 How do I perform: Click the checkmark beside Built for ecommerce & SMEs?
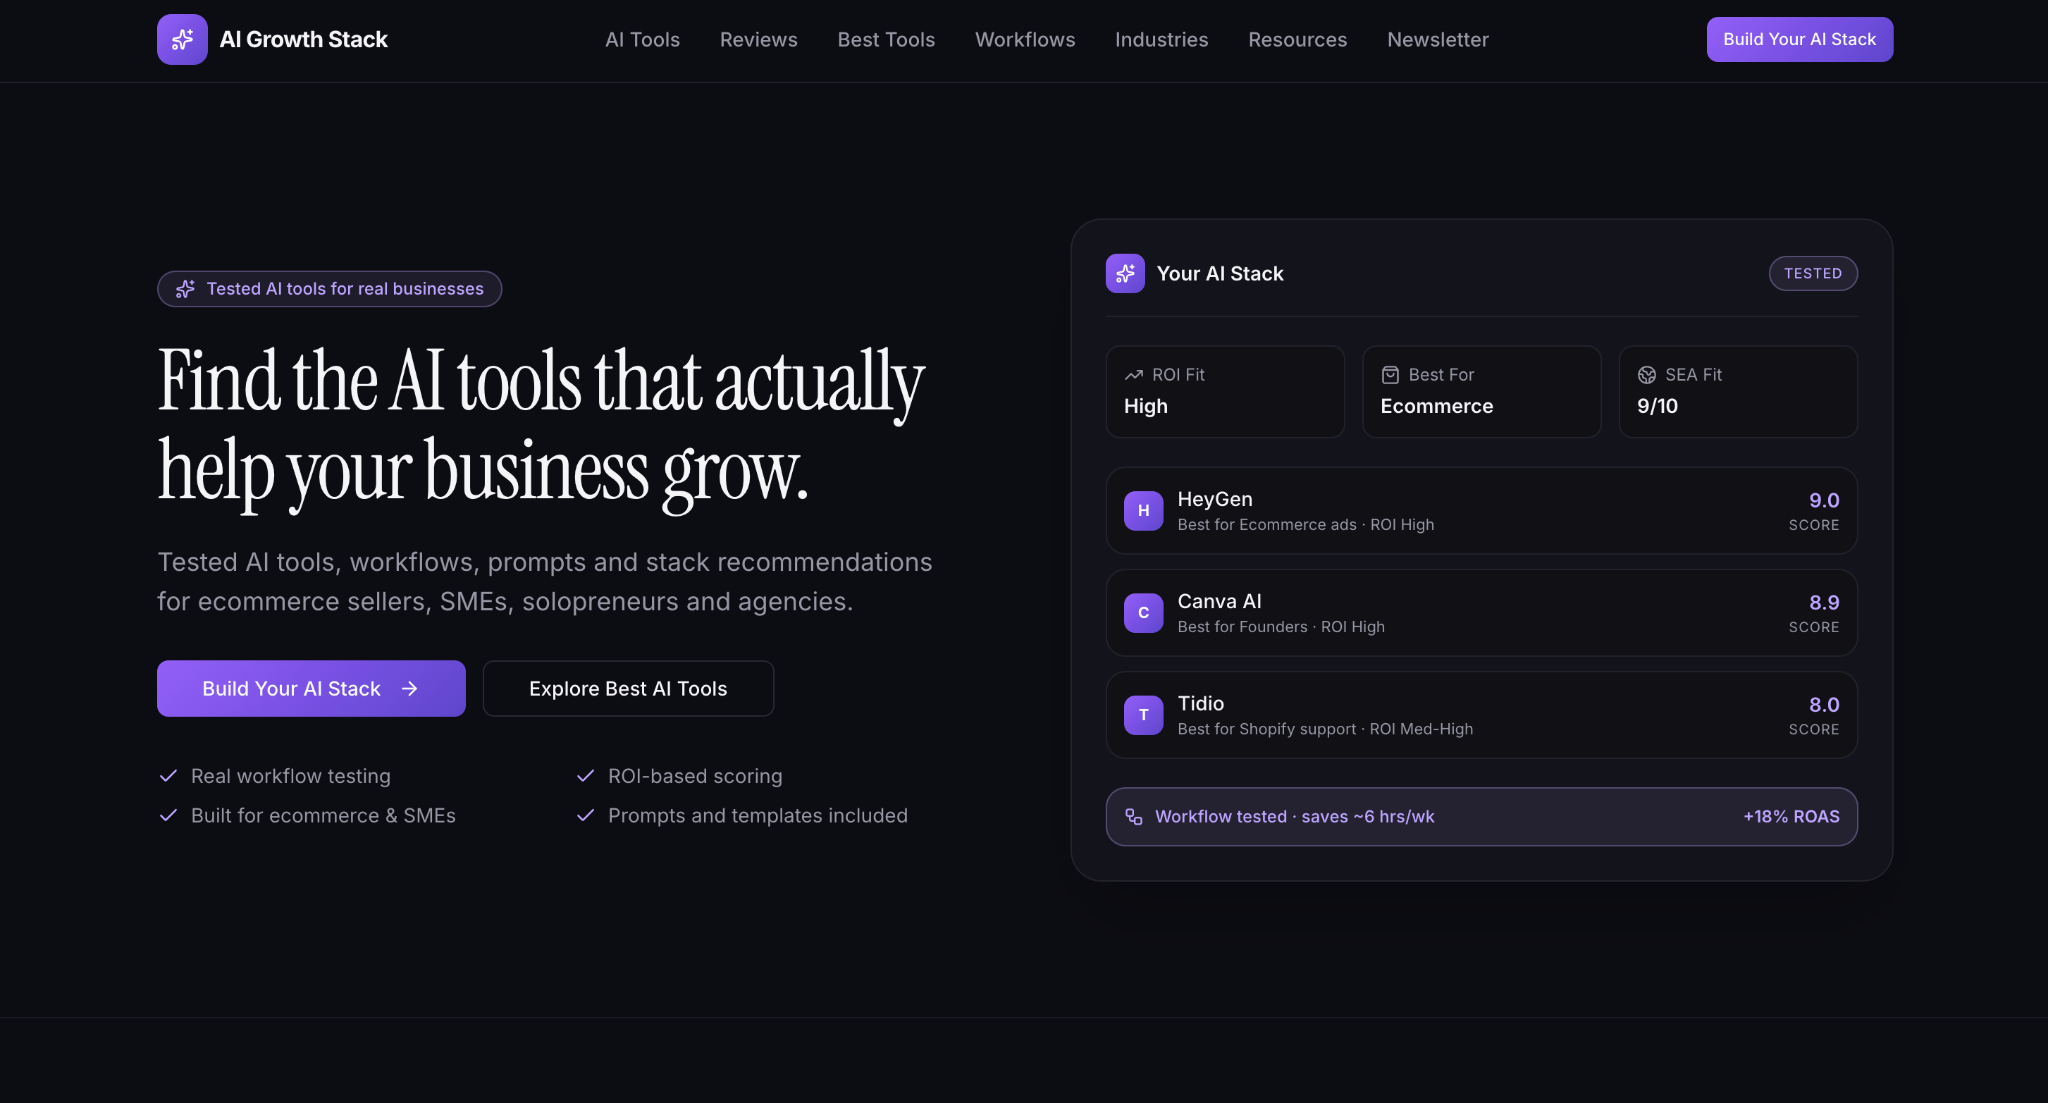168,815
